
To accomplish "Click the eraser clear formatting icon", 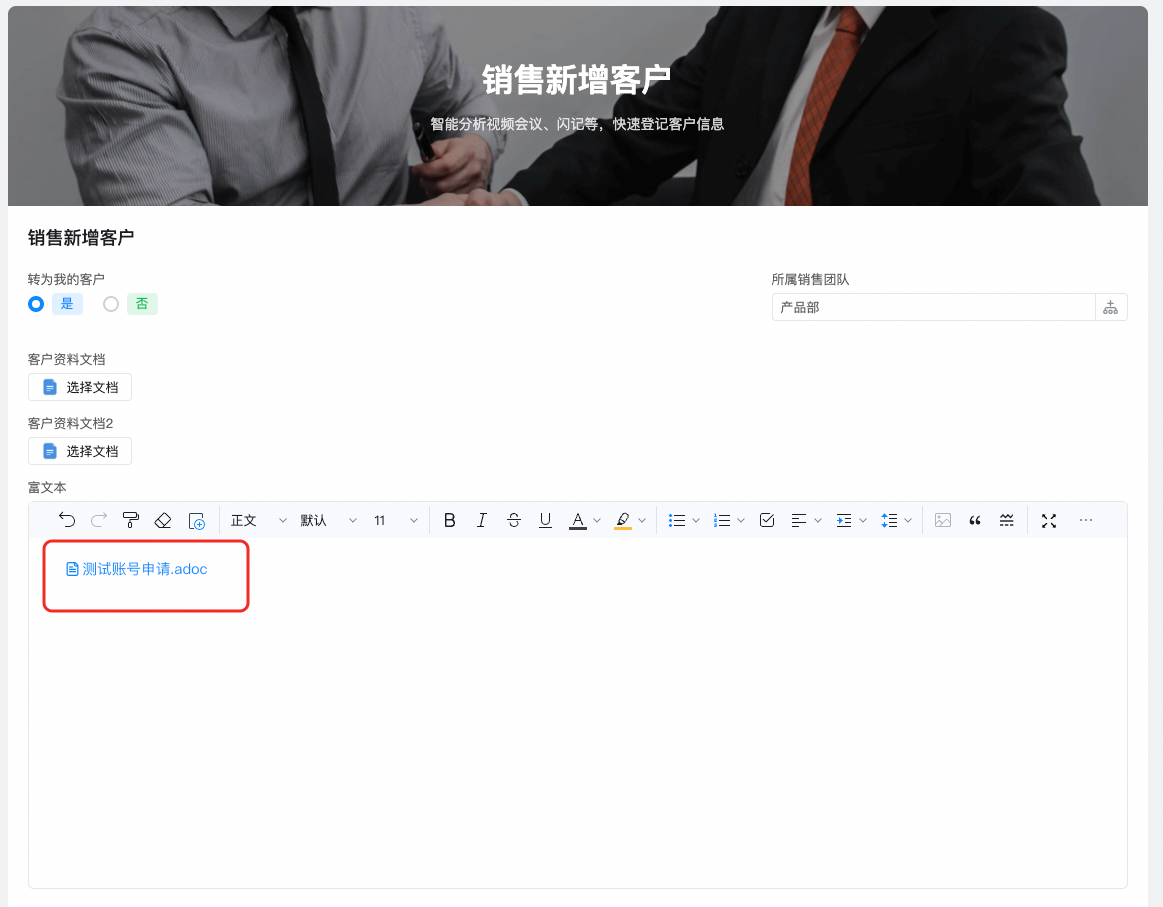I will (x=163, y=520).
